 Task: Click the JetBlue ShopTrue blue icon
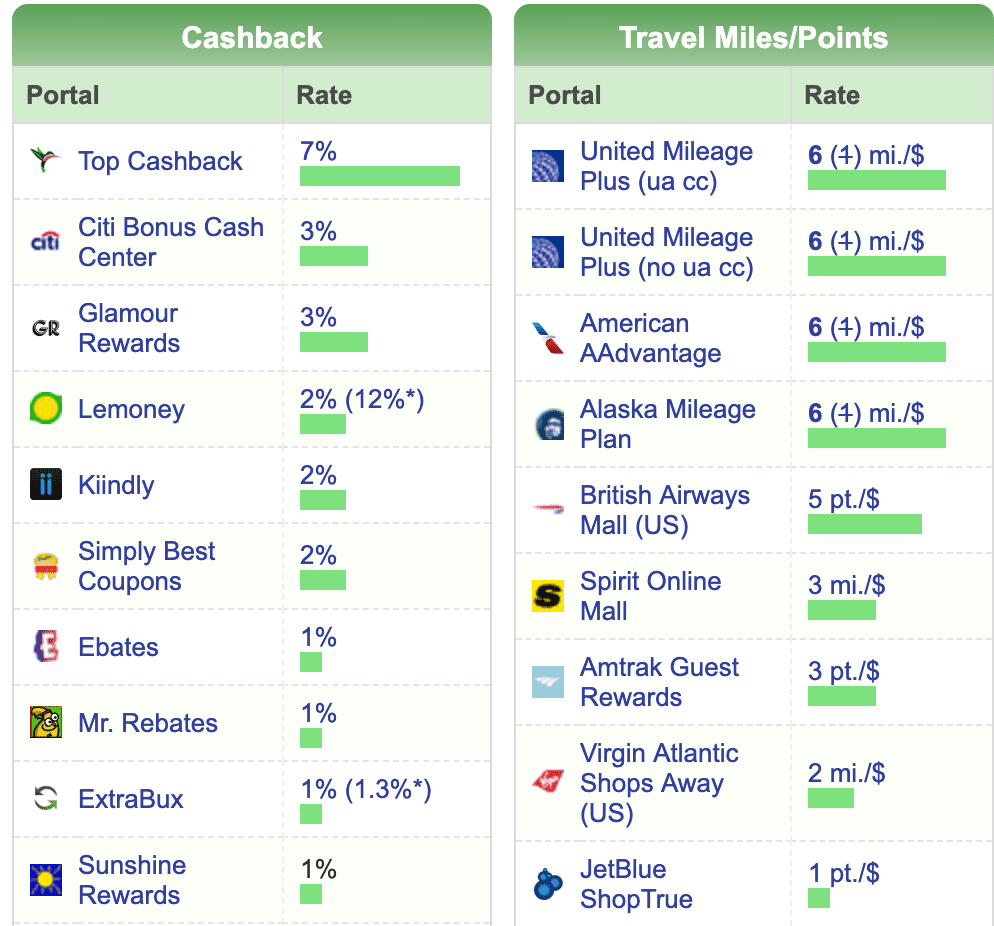[x=548, y=884]
